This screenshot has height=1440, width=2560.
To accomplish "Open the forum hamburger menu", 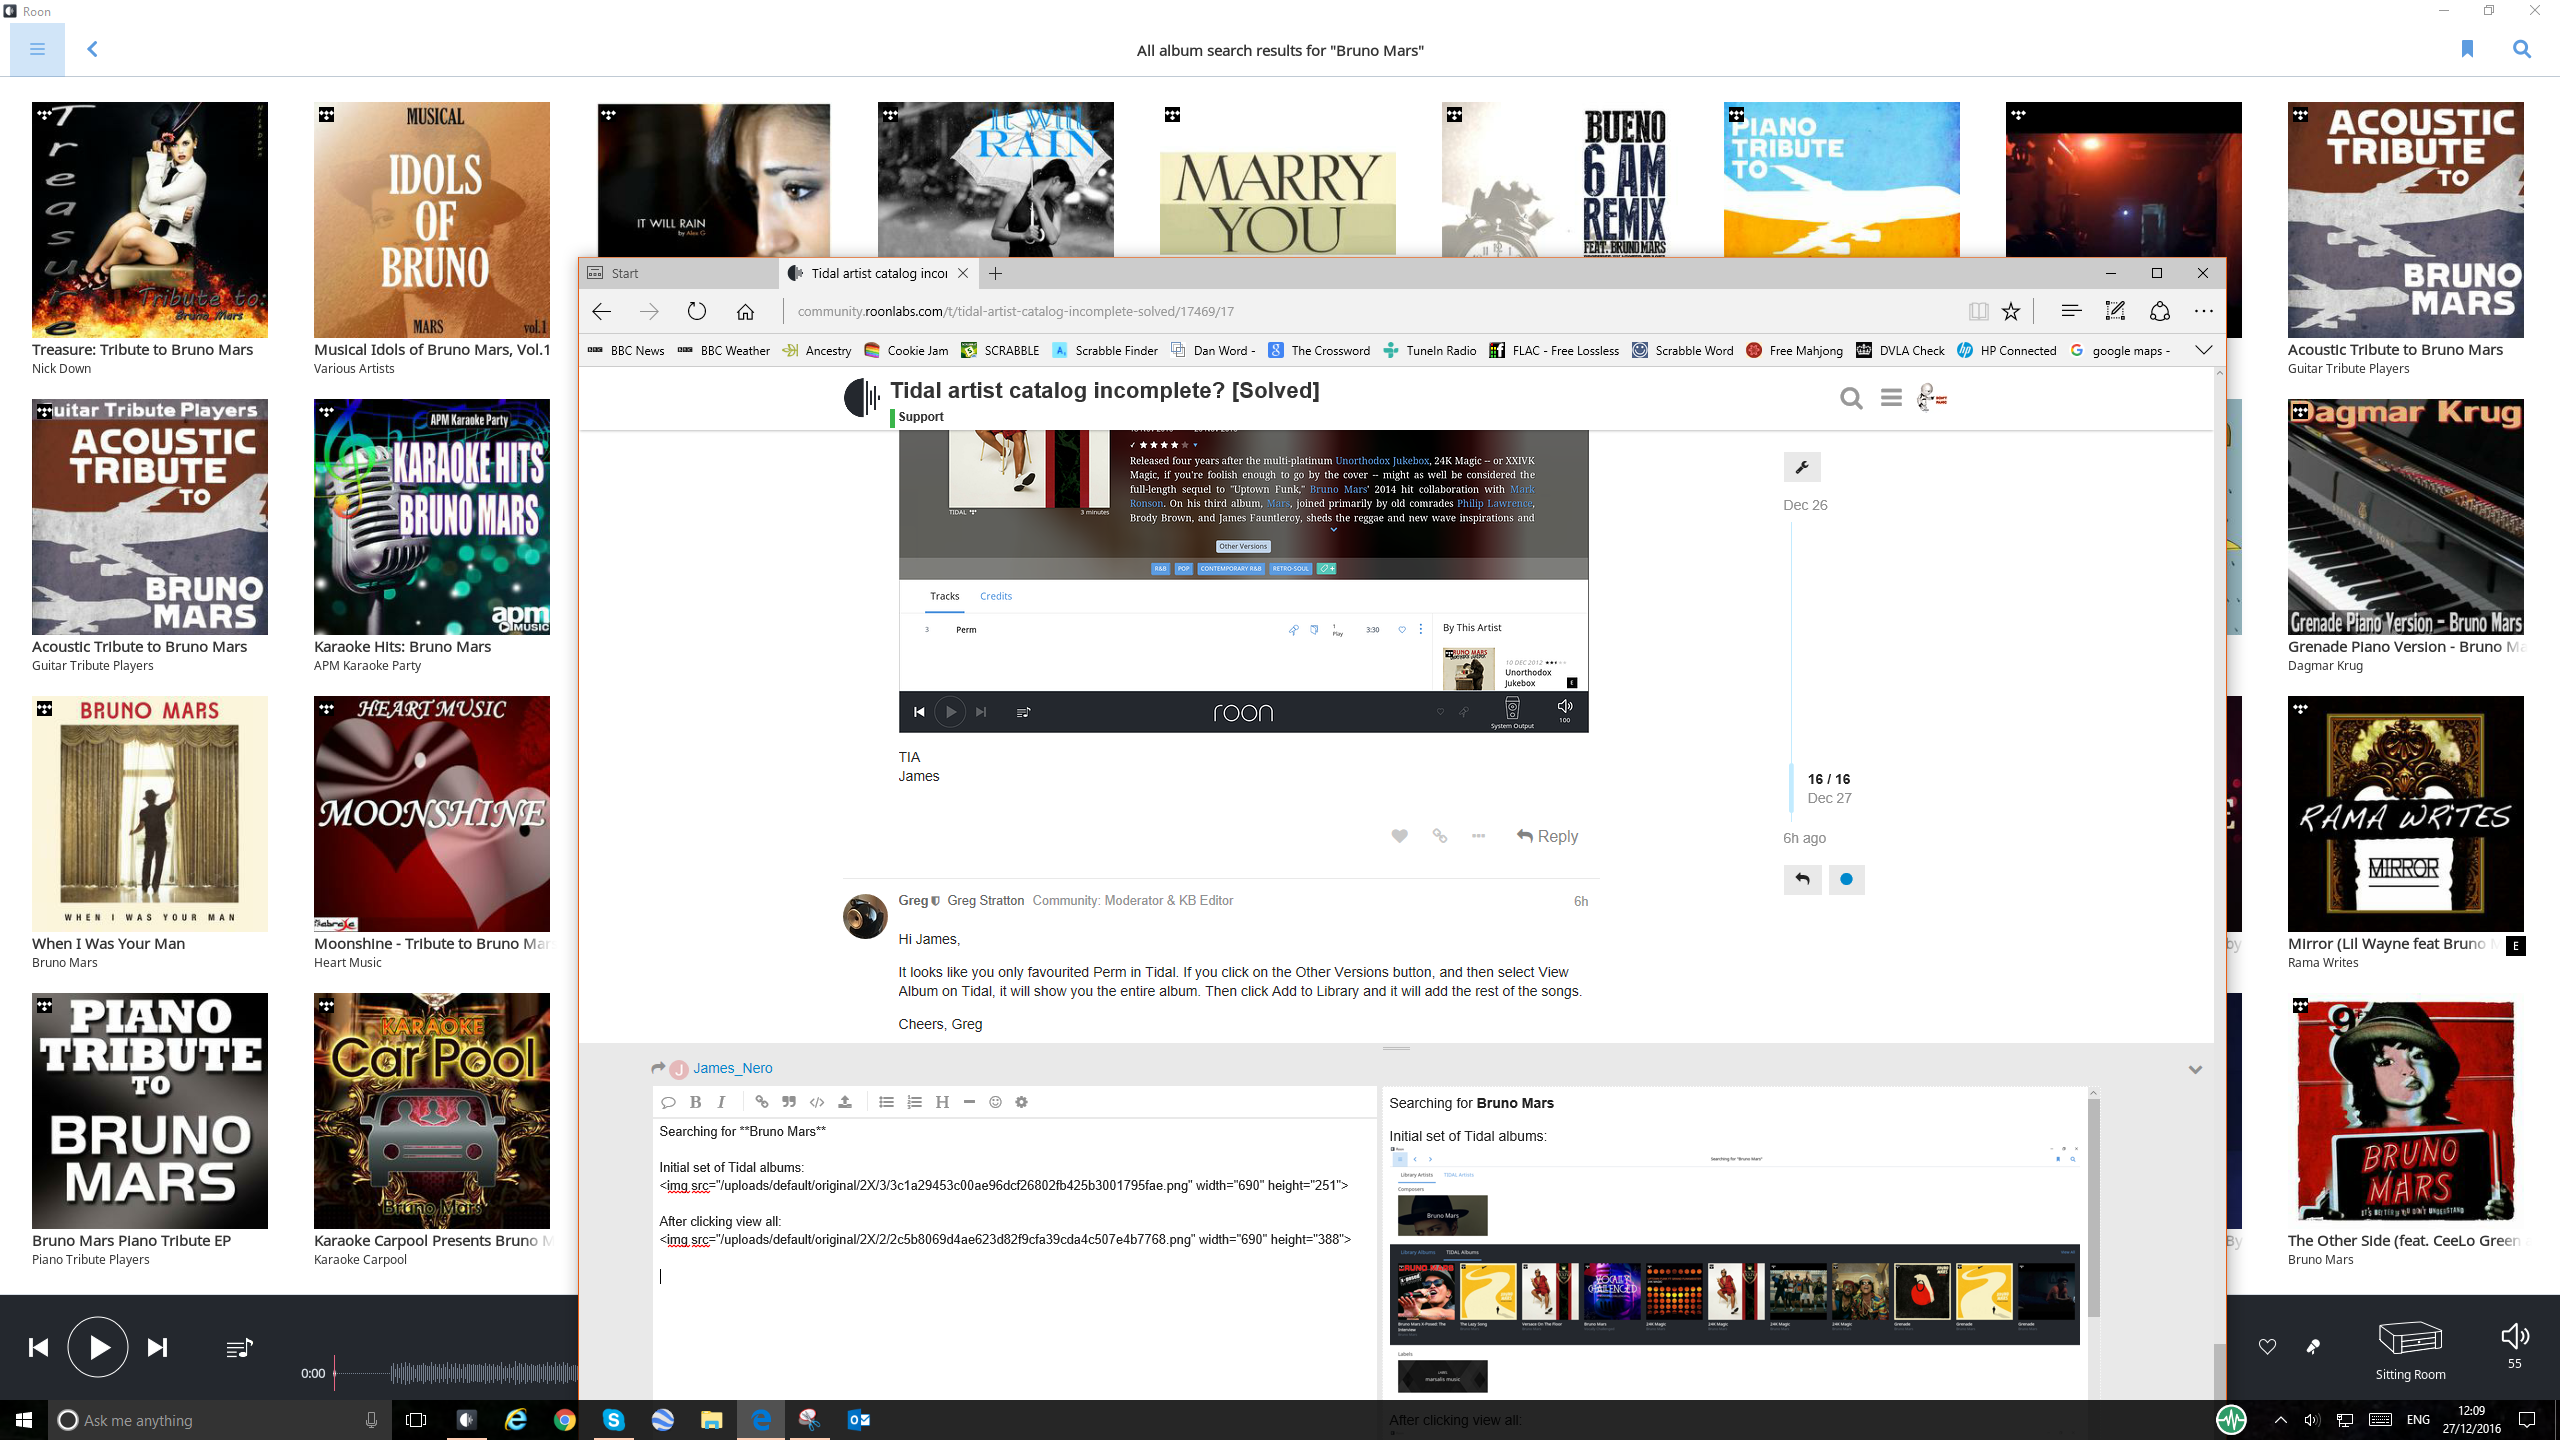I will pos(1891,398).
